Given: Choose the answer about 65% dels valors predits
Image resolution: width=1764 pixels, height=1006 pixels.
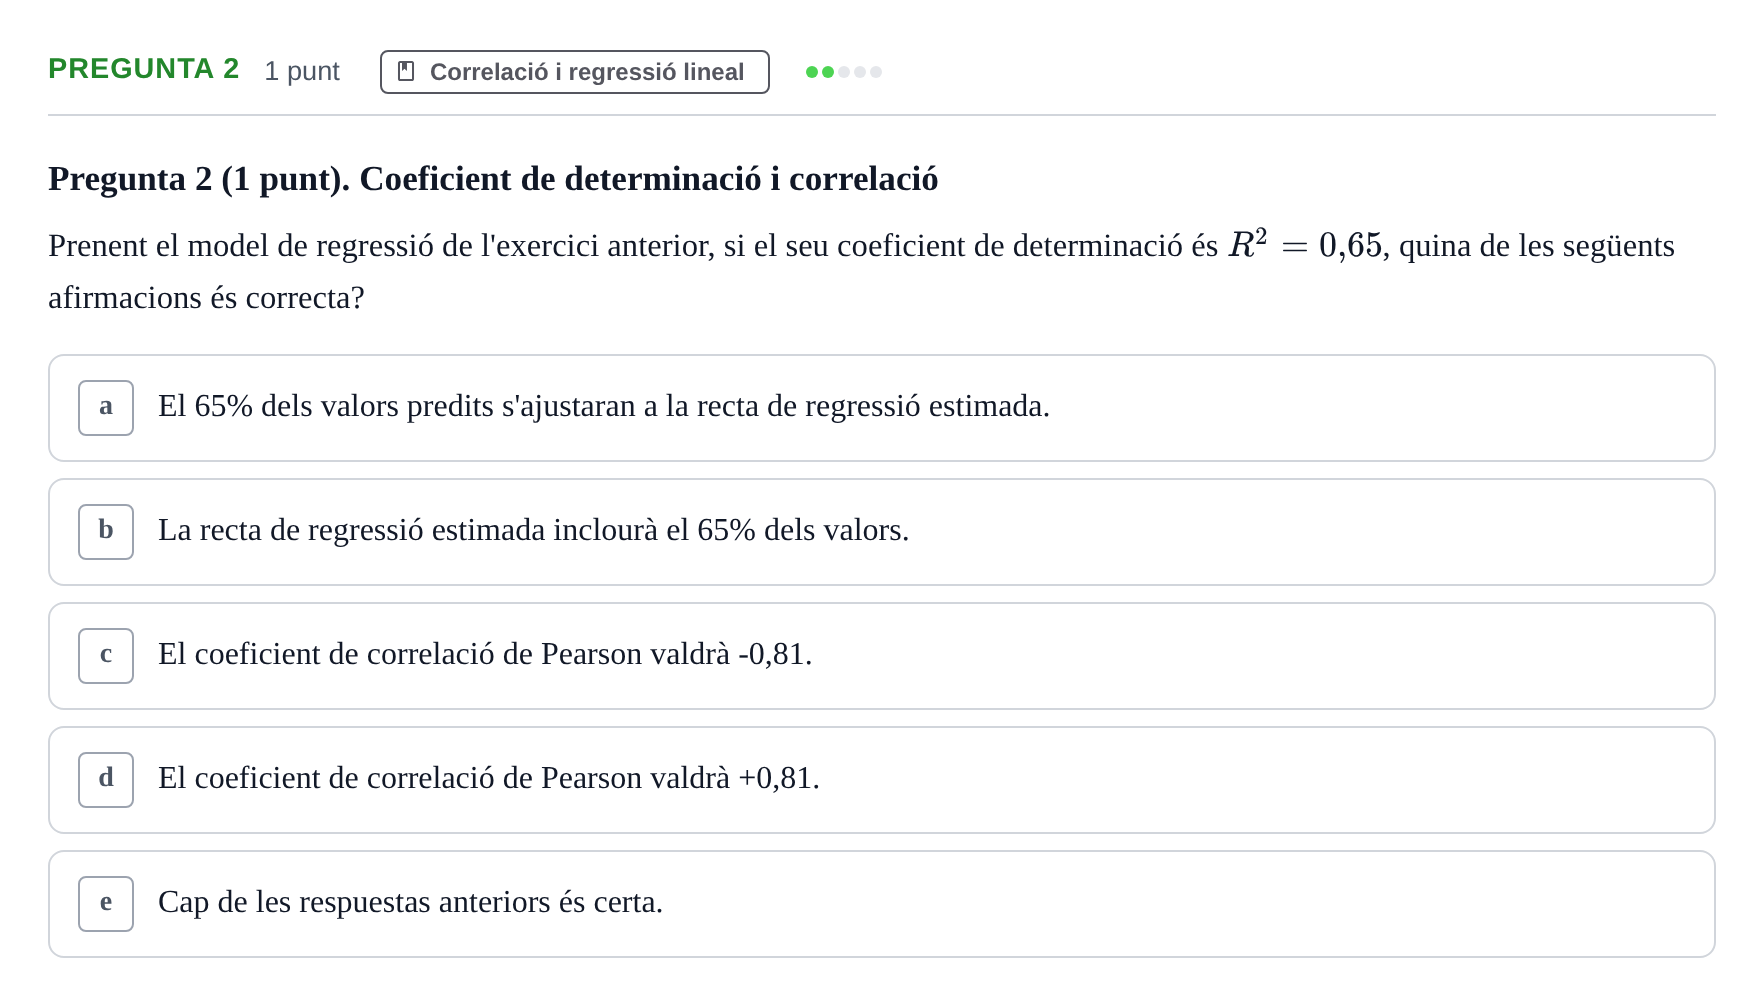Looking at the screenshot, I should pos(882,408).
